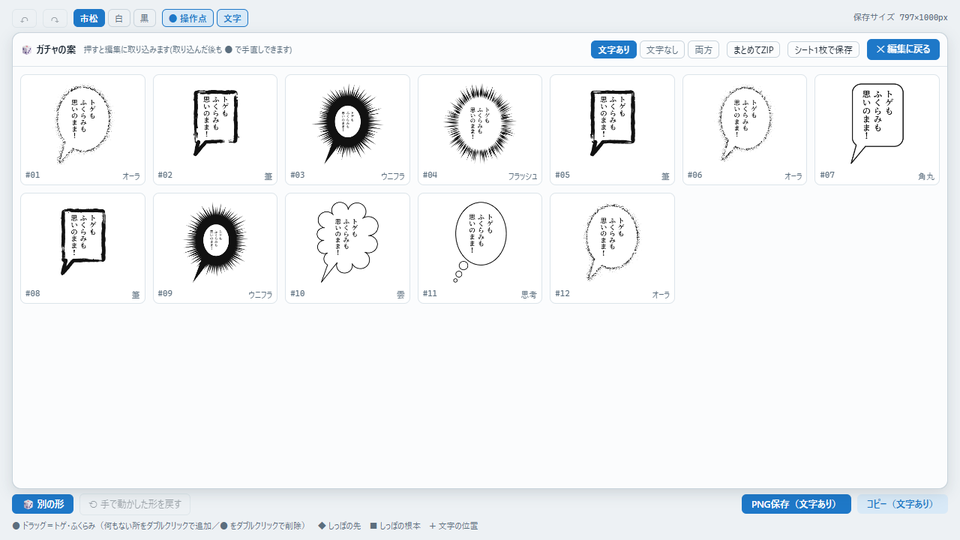Select the 市松 checkered background option
Image resolution: width=960 pixels, height=540 pixels.
click(89, 18)
